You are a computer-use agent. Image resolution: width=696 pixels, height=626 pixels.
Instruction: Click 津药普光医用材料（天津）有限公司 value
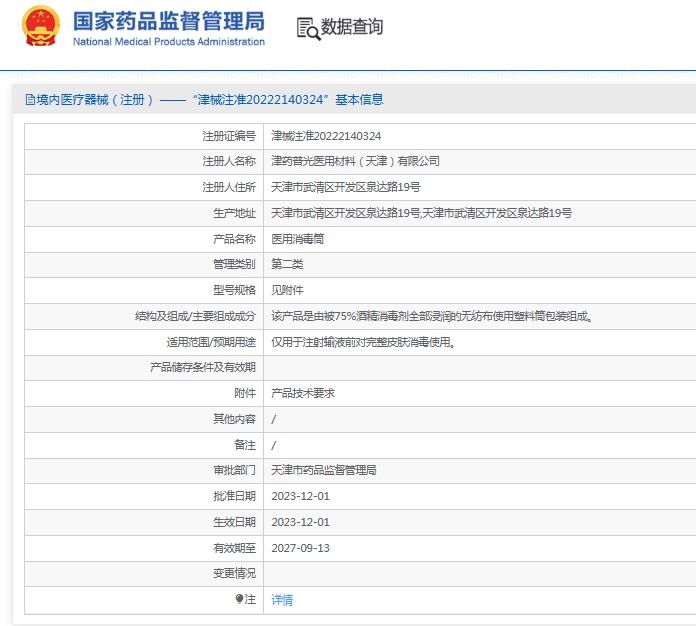(356, 161)
